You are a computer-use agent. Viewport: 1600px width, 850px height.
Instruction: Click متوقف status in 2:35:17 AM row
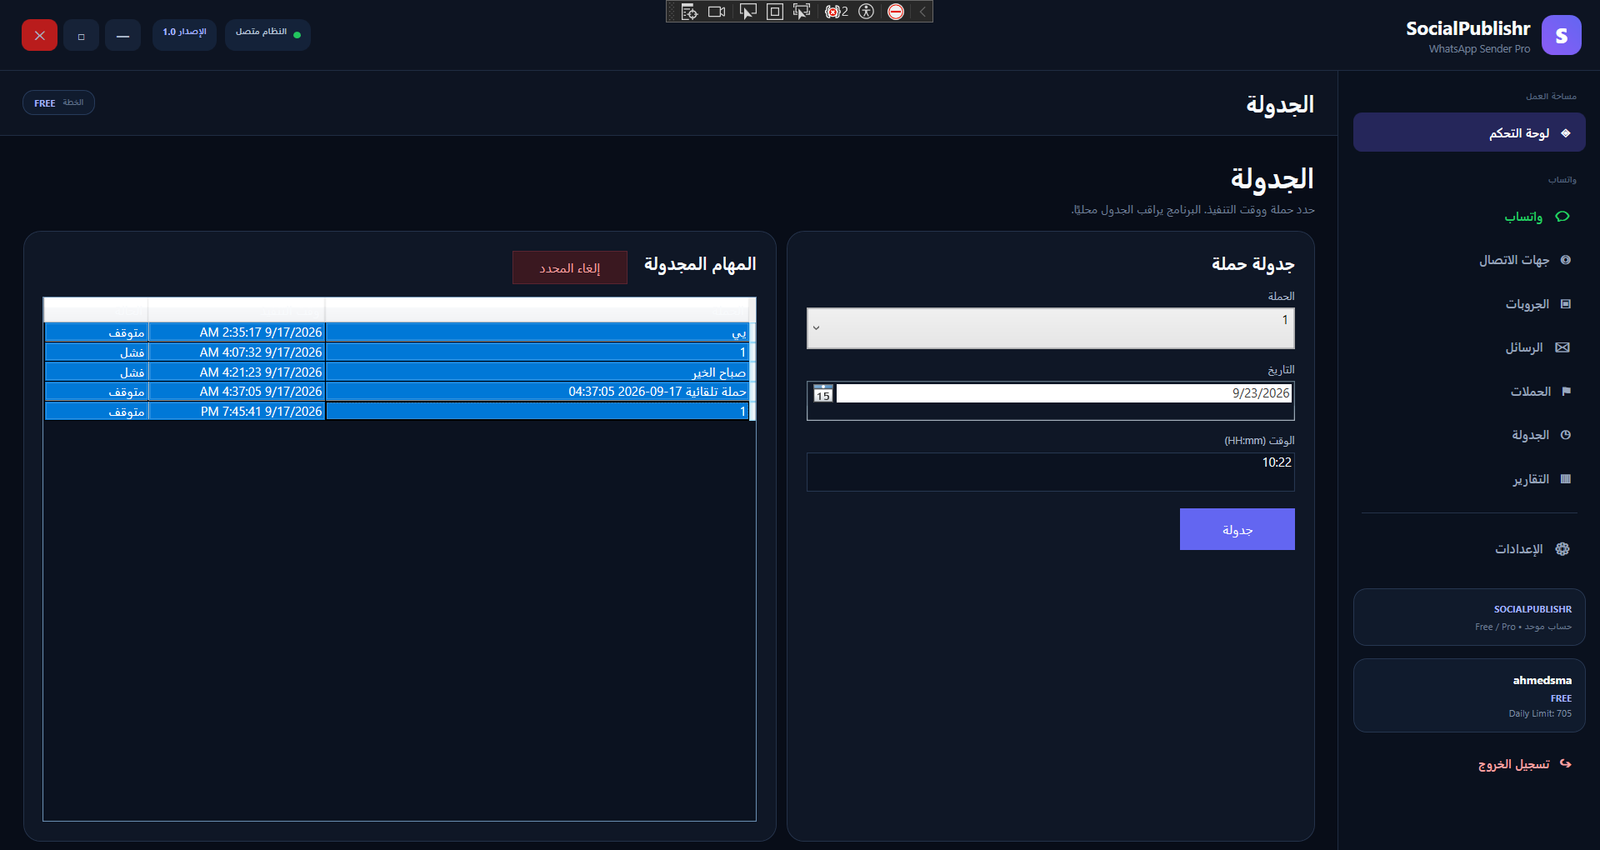126,332
